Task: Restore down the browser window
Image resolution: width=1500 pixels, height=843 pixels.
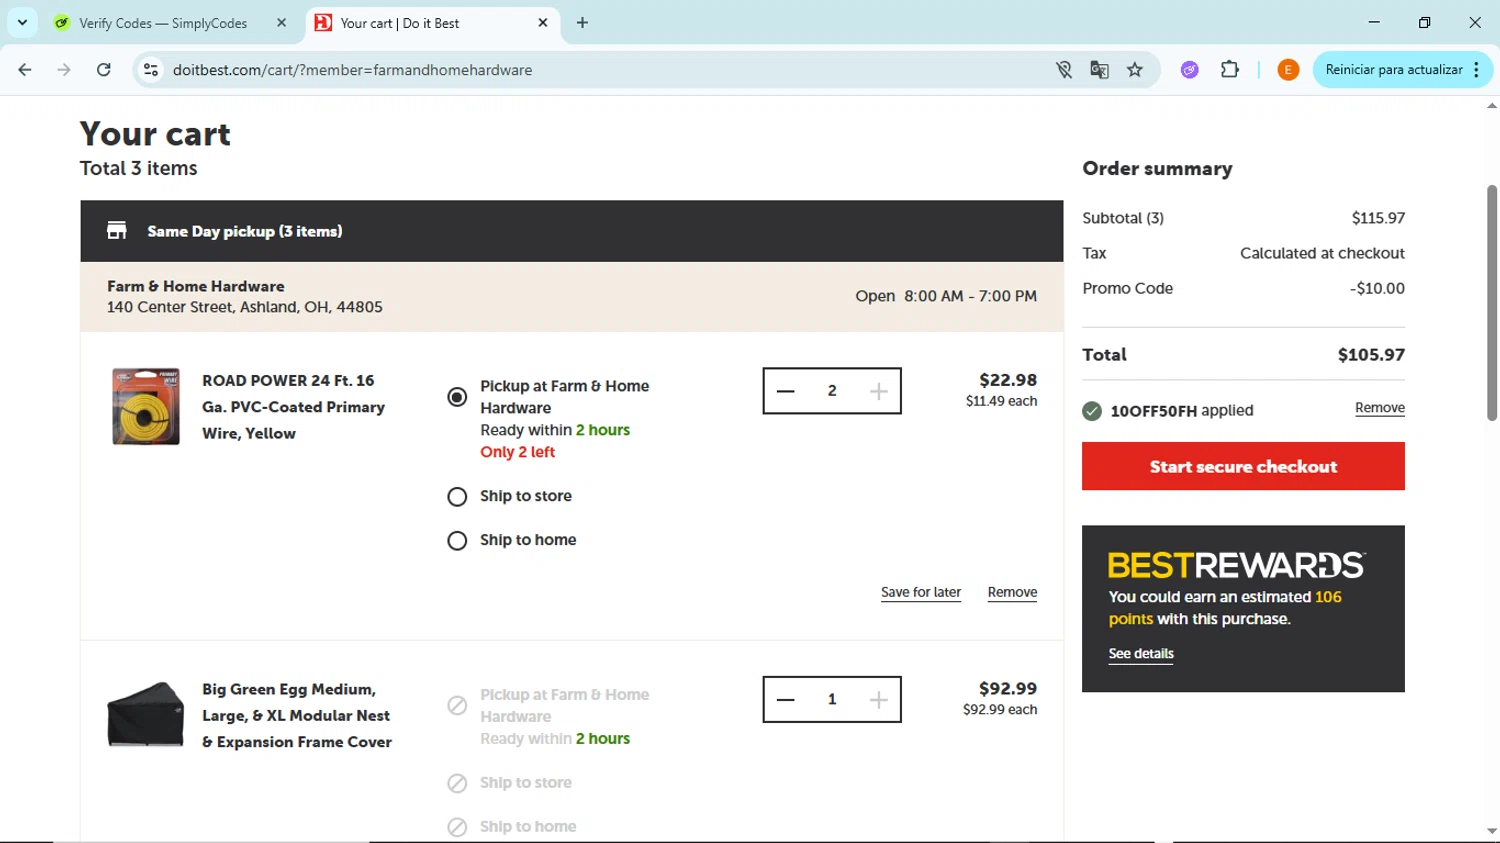Action: click(1424, 22)
